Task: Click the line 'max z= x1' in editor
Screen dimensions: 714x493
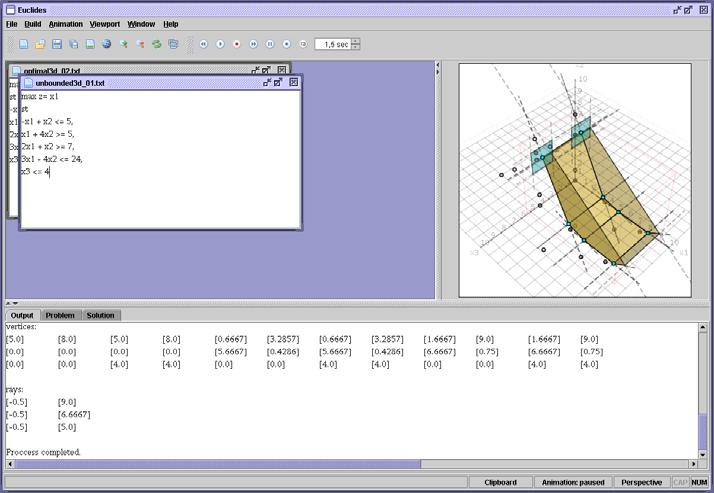Action: click(x=40, y=97)
